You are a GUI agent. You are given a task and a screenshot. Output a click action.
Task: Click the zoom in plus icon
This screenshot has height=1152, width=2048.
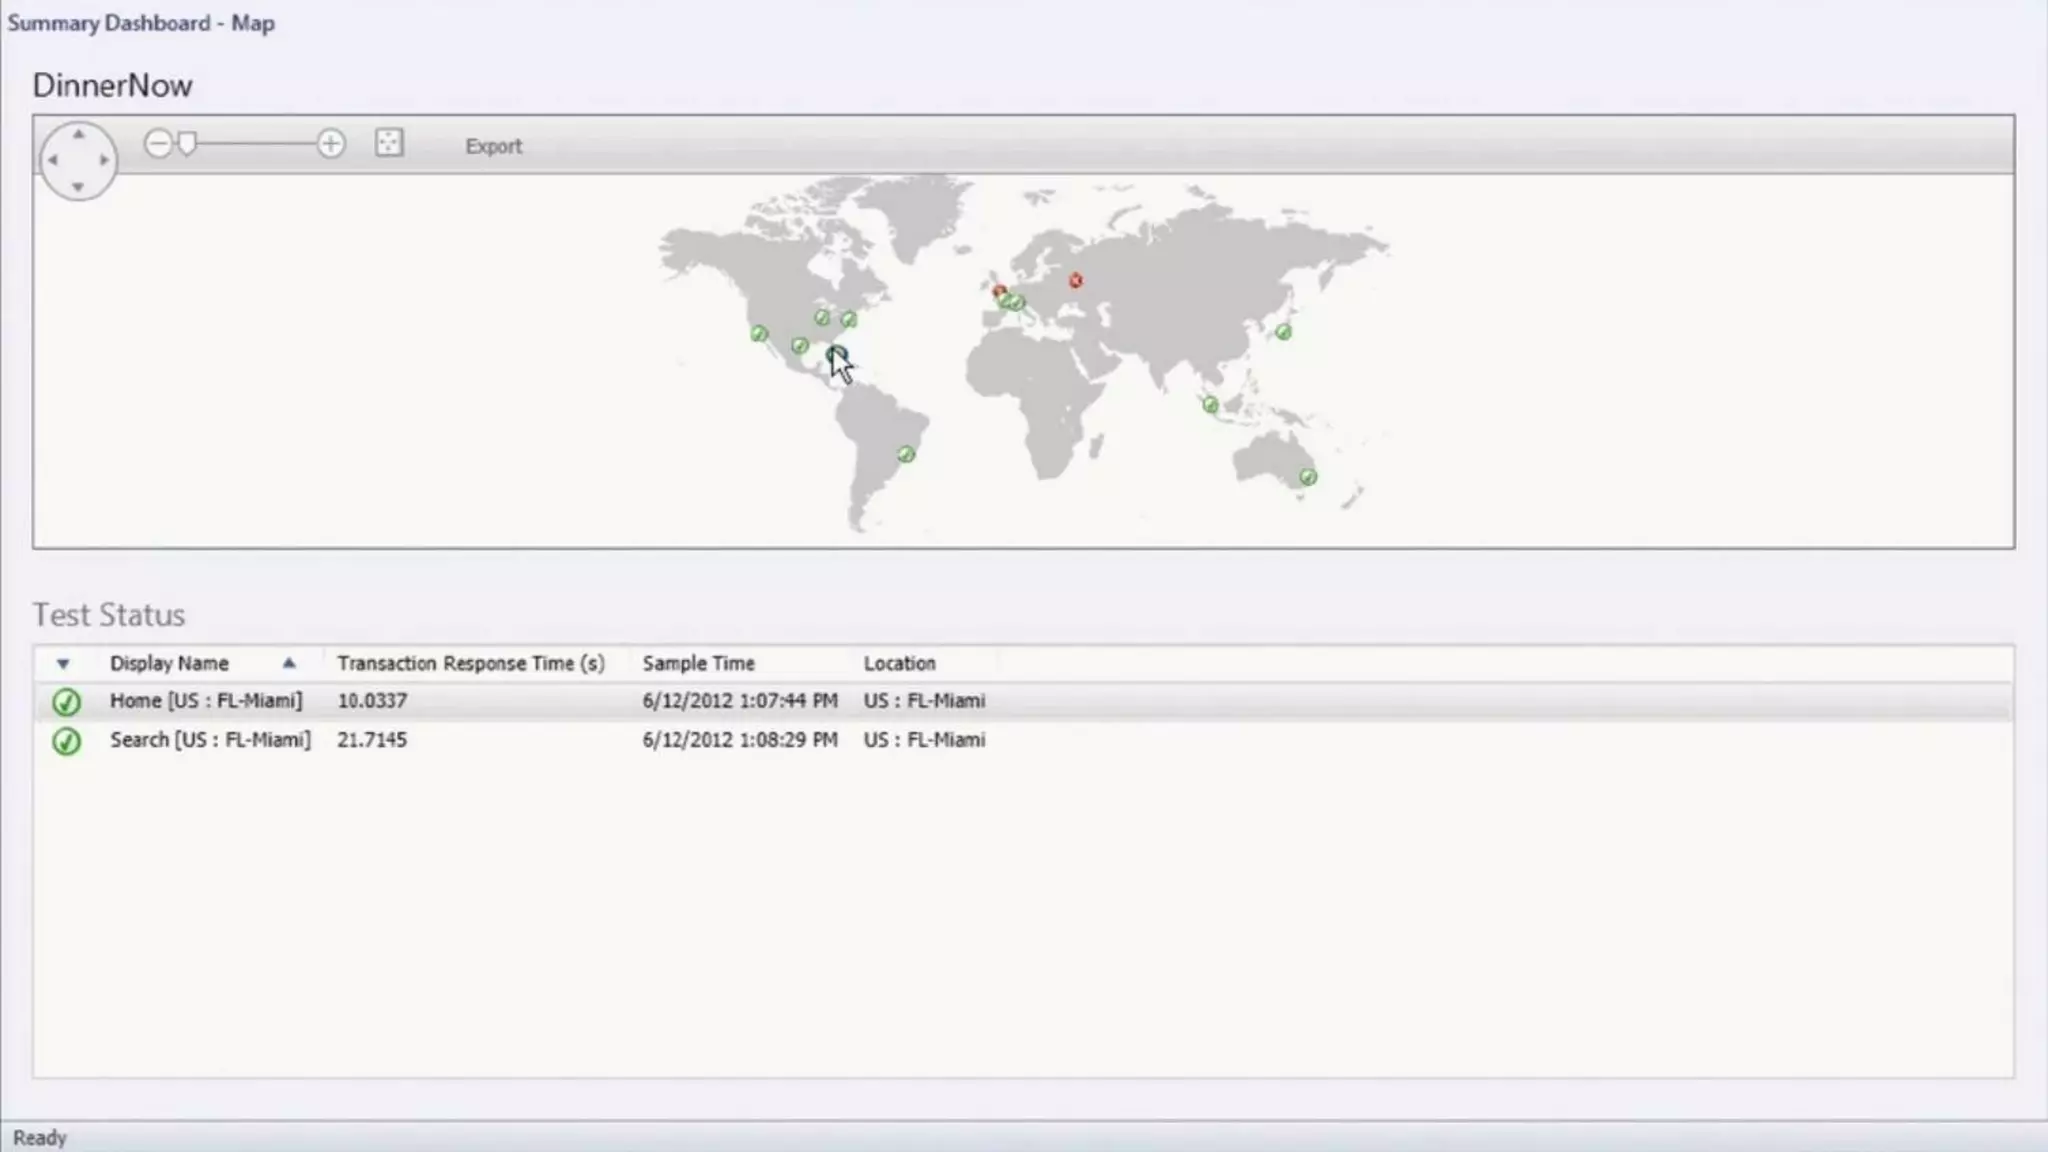click(x=331, y=144)
